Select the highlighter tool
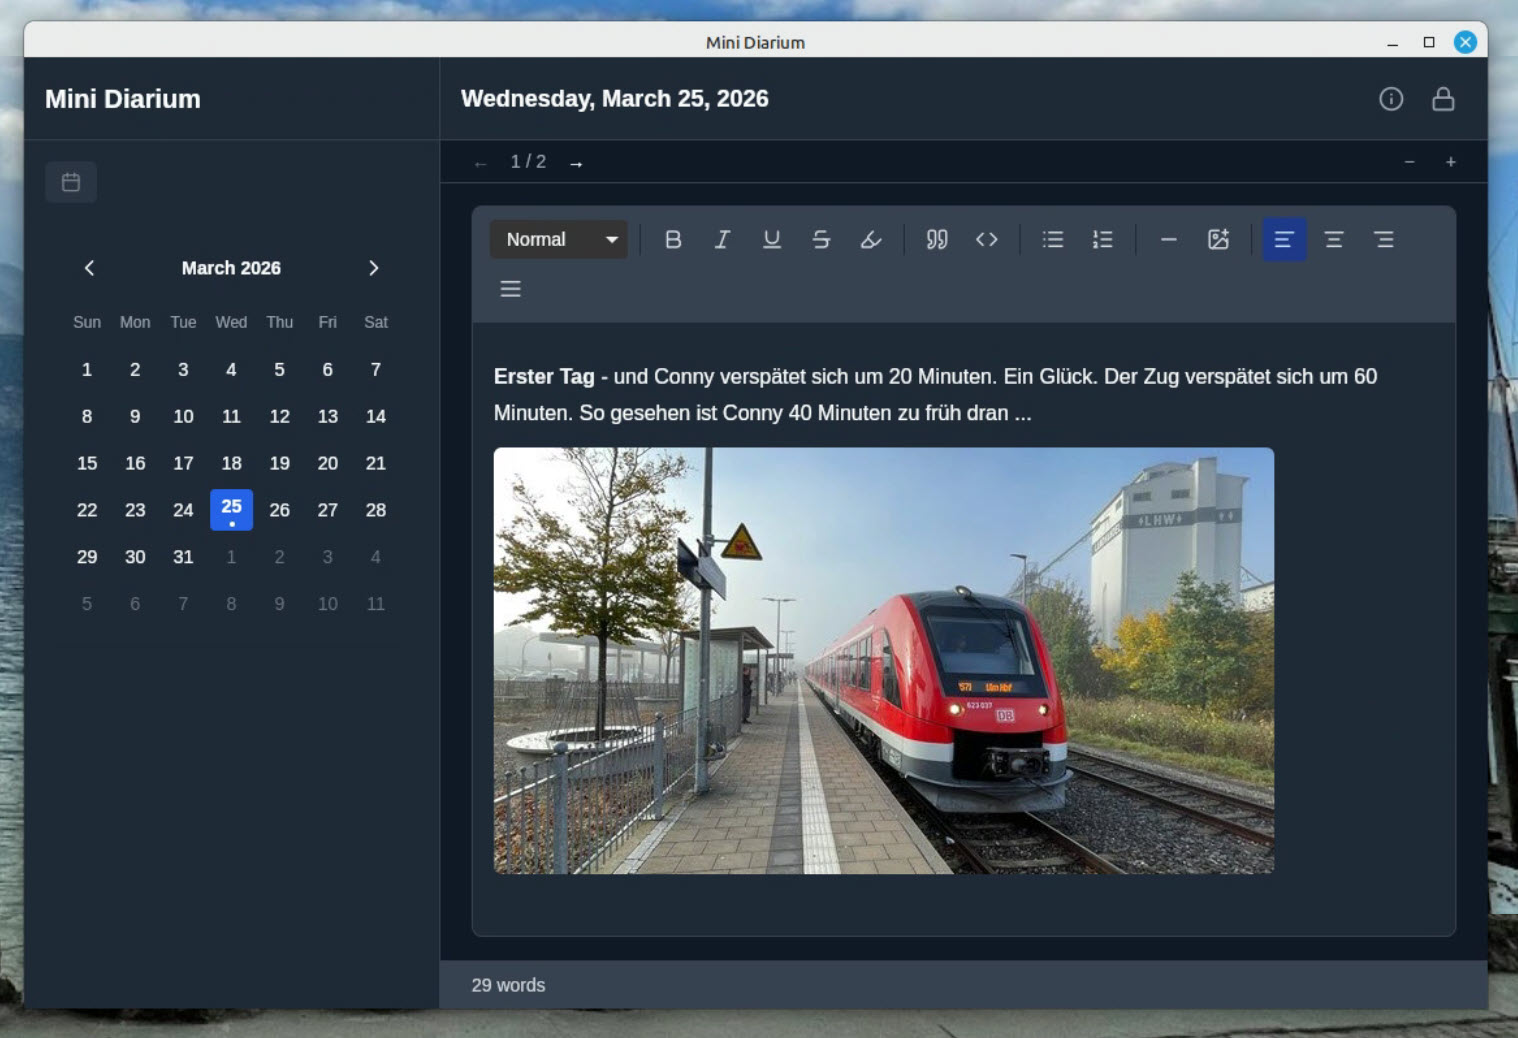 pyautogui.click(x=871, y=240)
